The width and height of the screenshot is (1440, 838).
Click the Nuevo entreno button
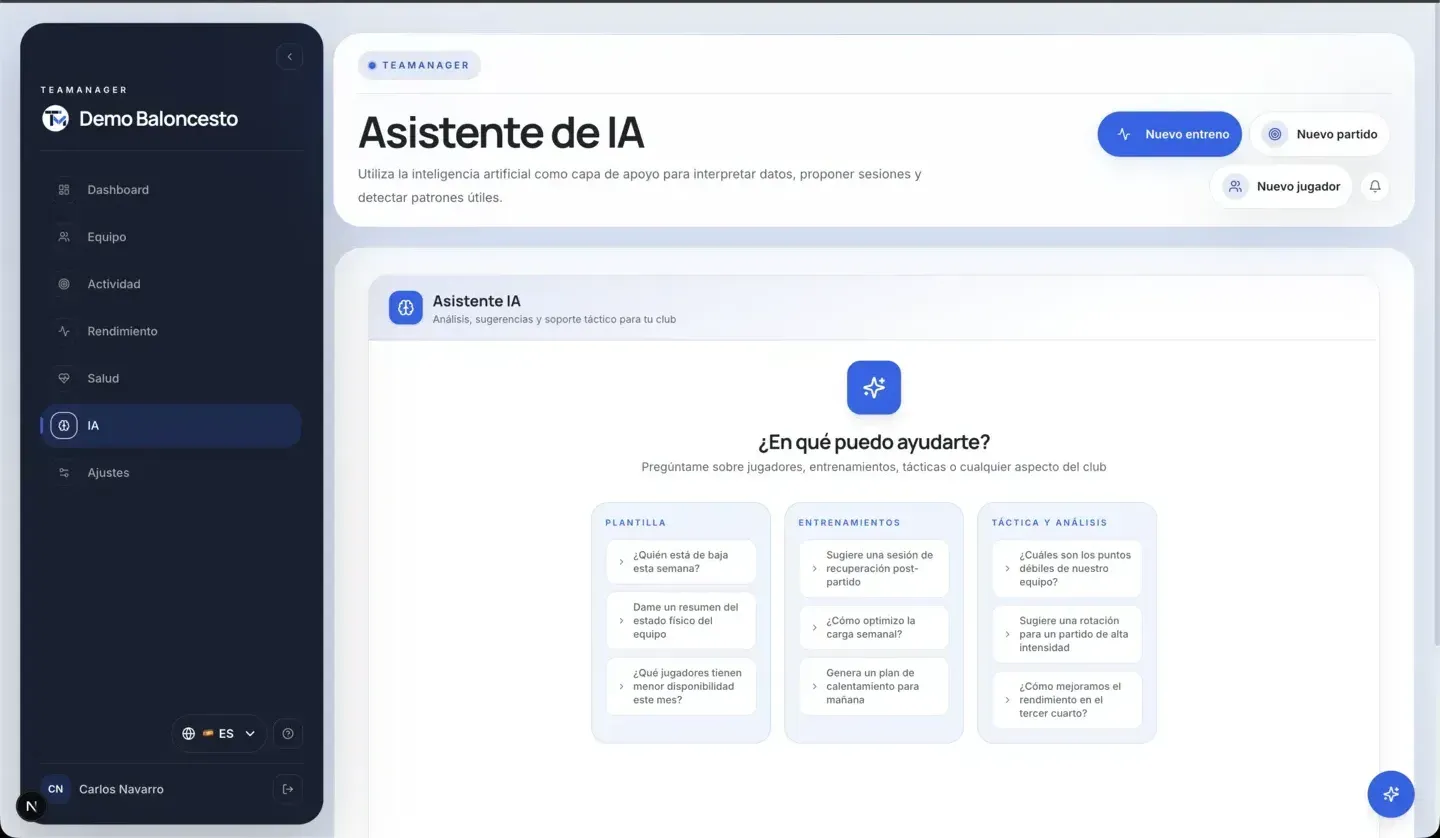pyautogui.click(x=1170, y=134)
